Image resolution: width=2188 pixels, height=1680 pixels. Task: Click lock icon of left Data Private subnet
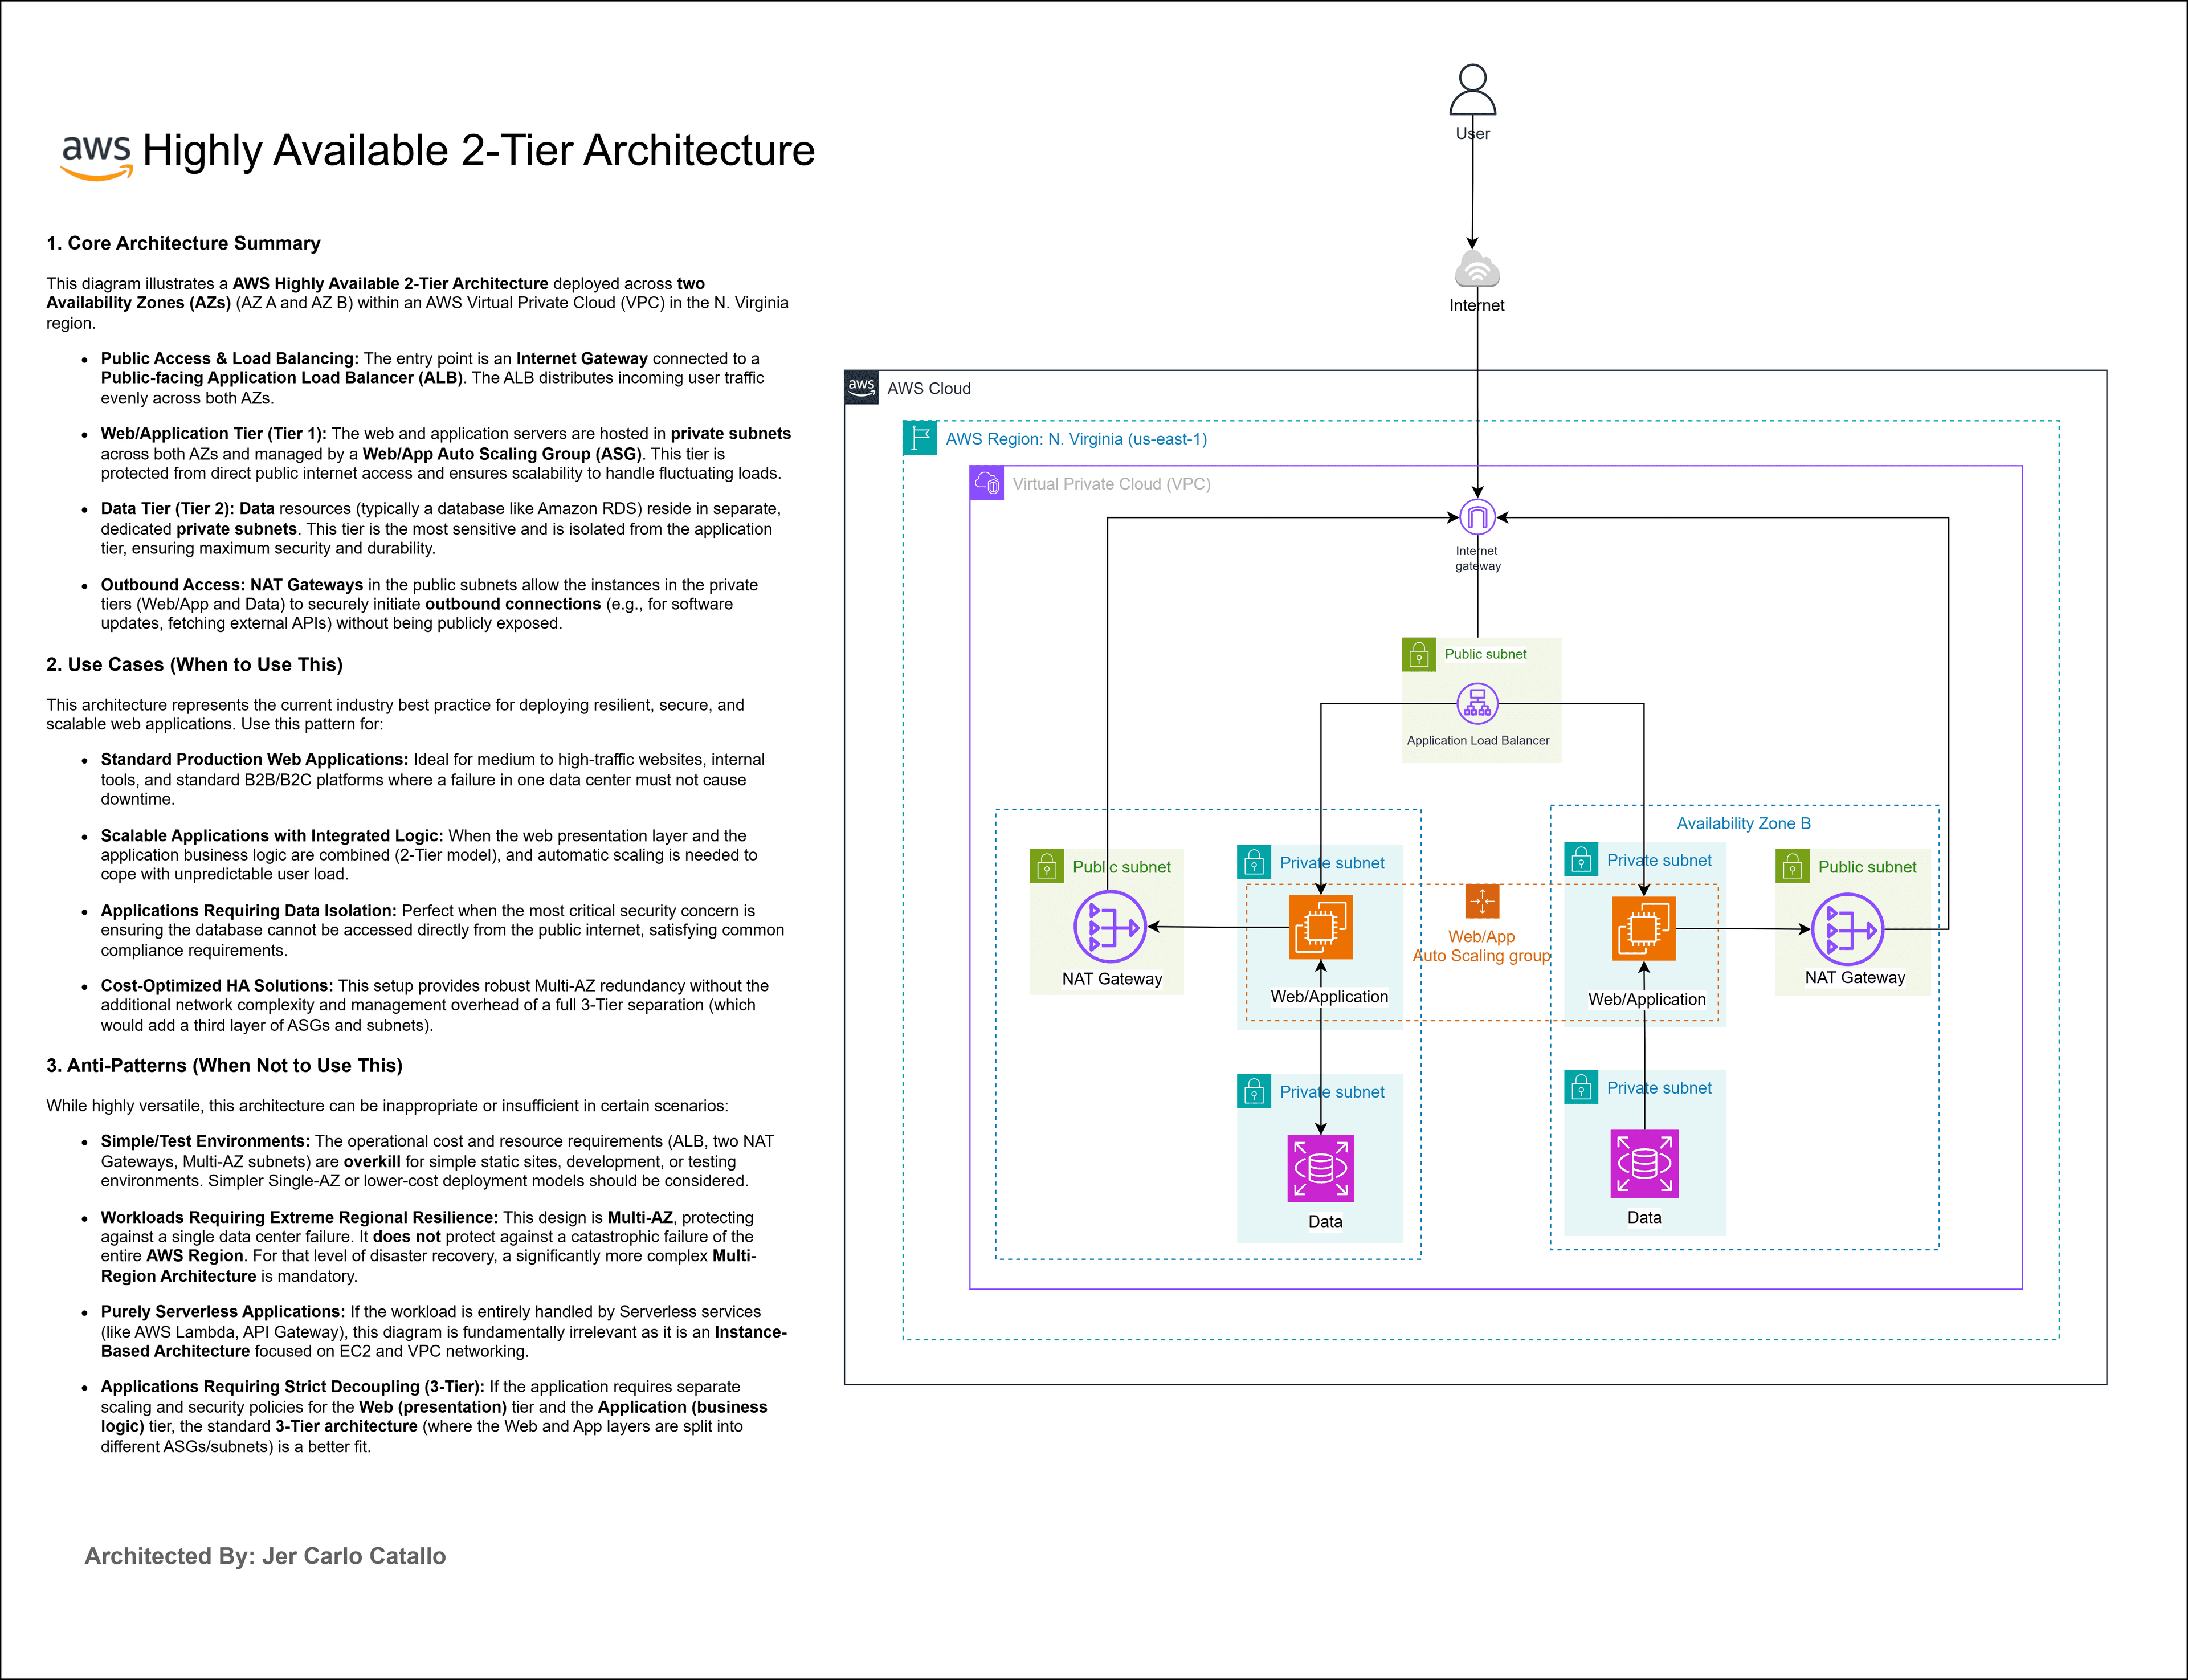pyautogui.click(x=1253, y=1091)
